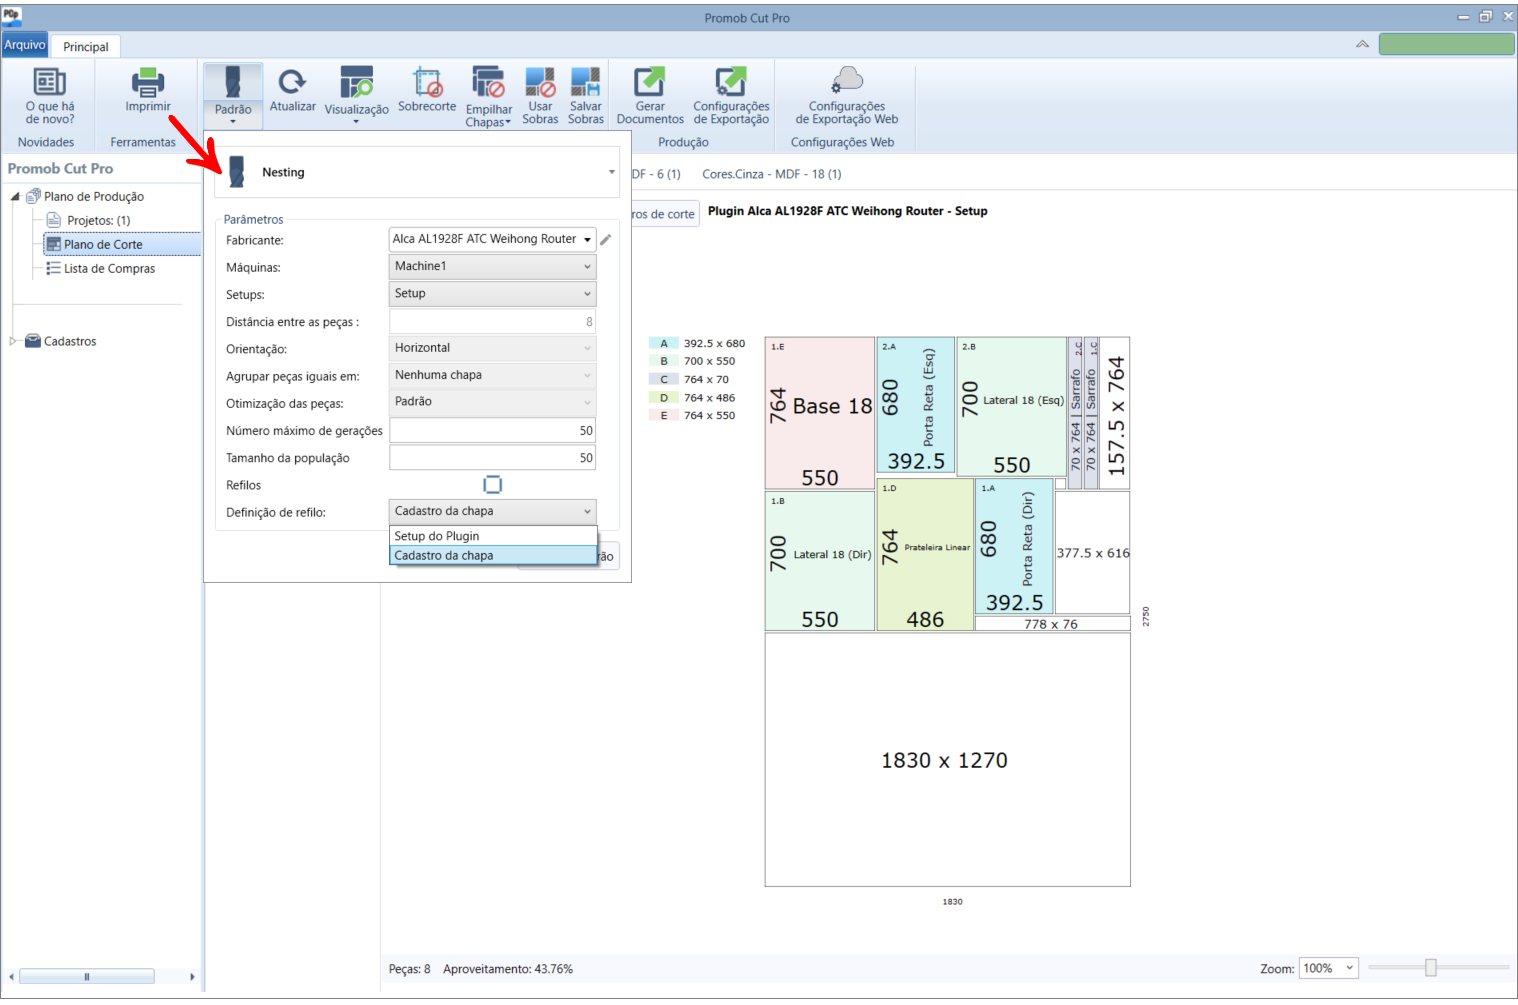Open the Arquivo menu
The width and height of the screenshot is (1518, 1005).
click(x=24, y=45)
